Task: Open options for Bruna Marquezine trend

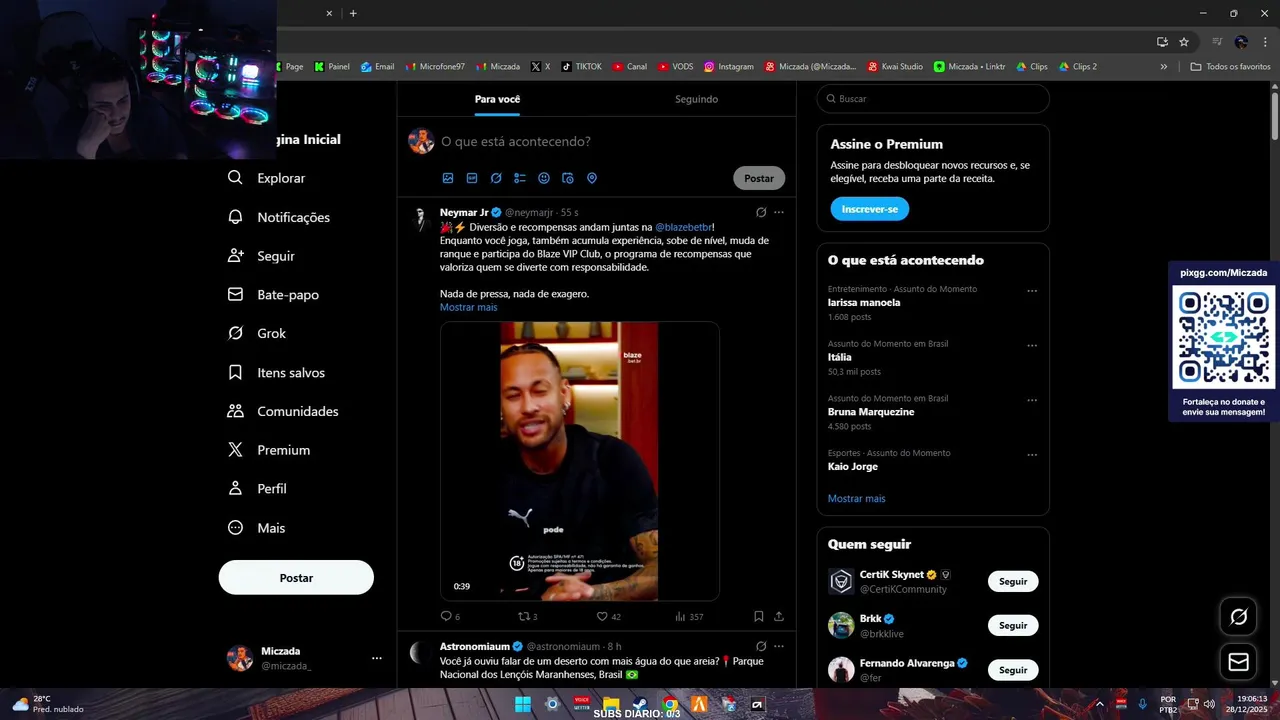Action: (x=1032, y=401)
